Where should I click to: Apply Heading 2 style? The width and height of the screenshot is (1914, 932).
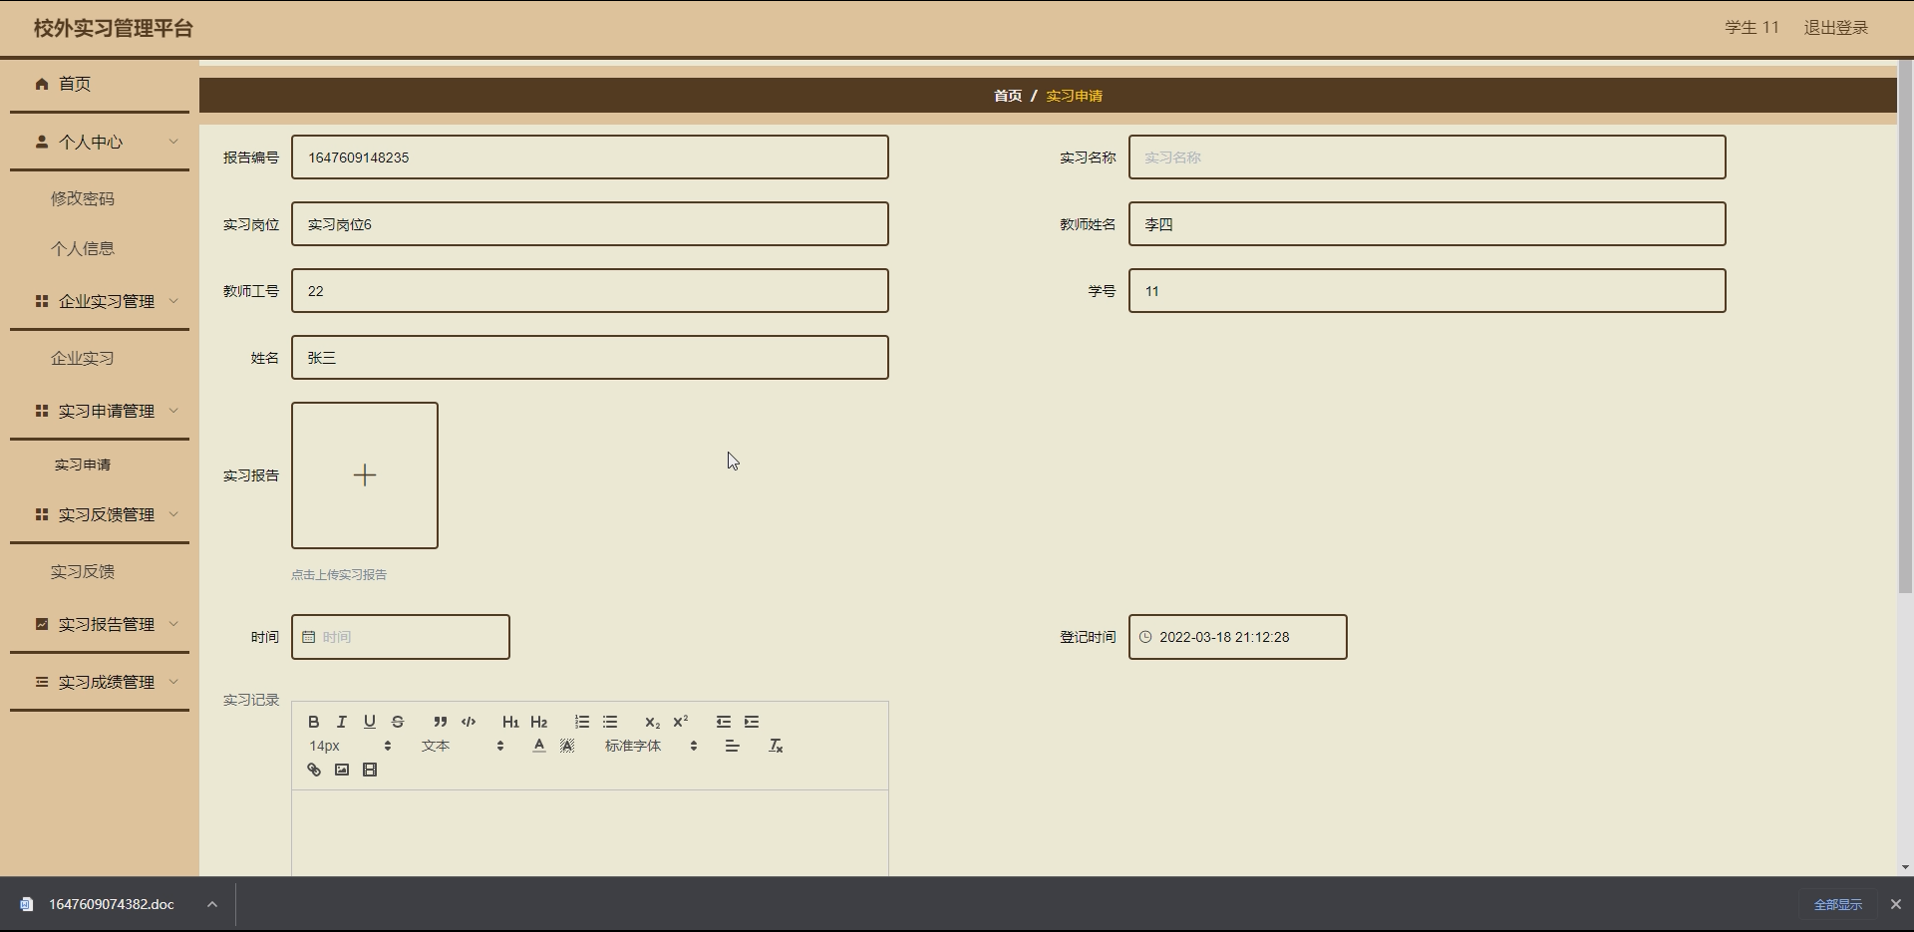(538, 722)
